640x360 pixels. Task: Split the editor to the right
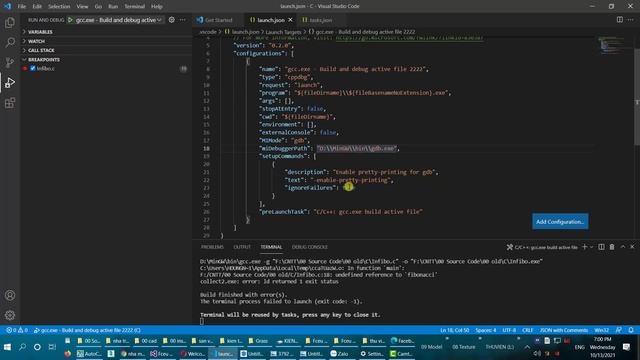coord(620,20)
